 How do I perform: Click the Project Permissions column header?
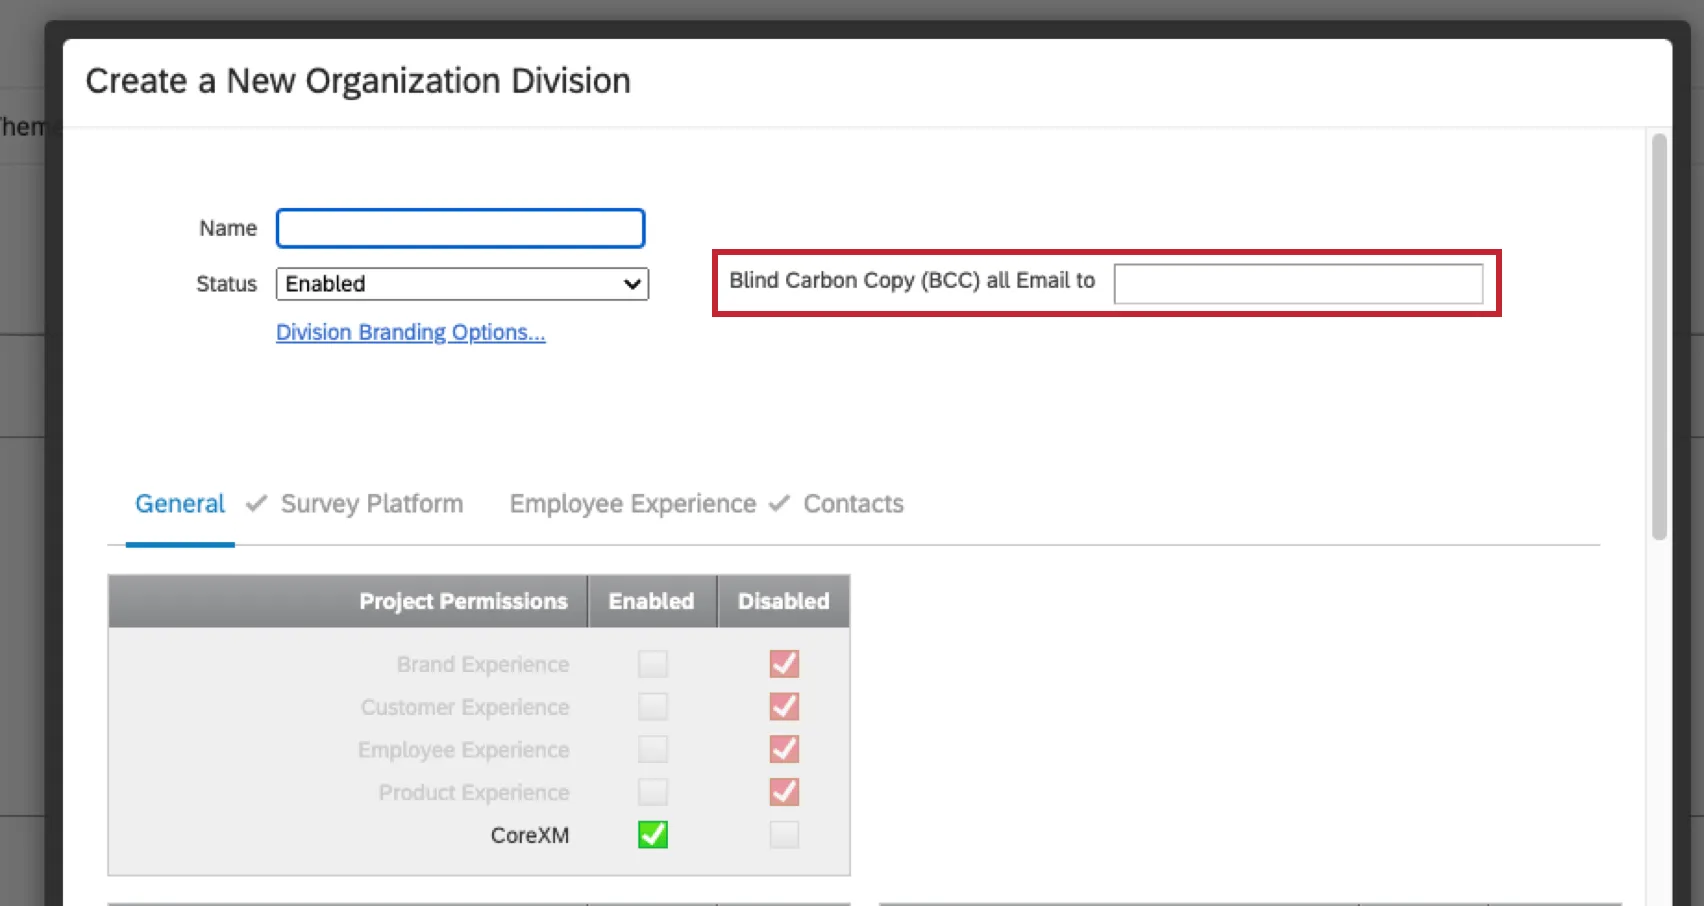click(462, 601)
